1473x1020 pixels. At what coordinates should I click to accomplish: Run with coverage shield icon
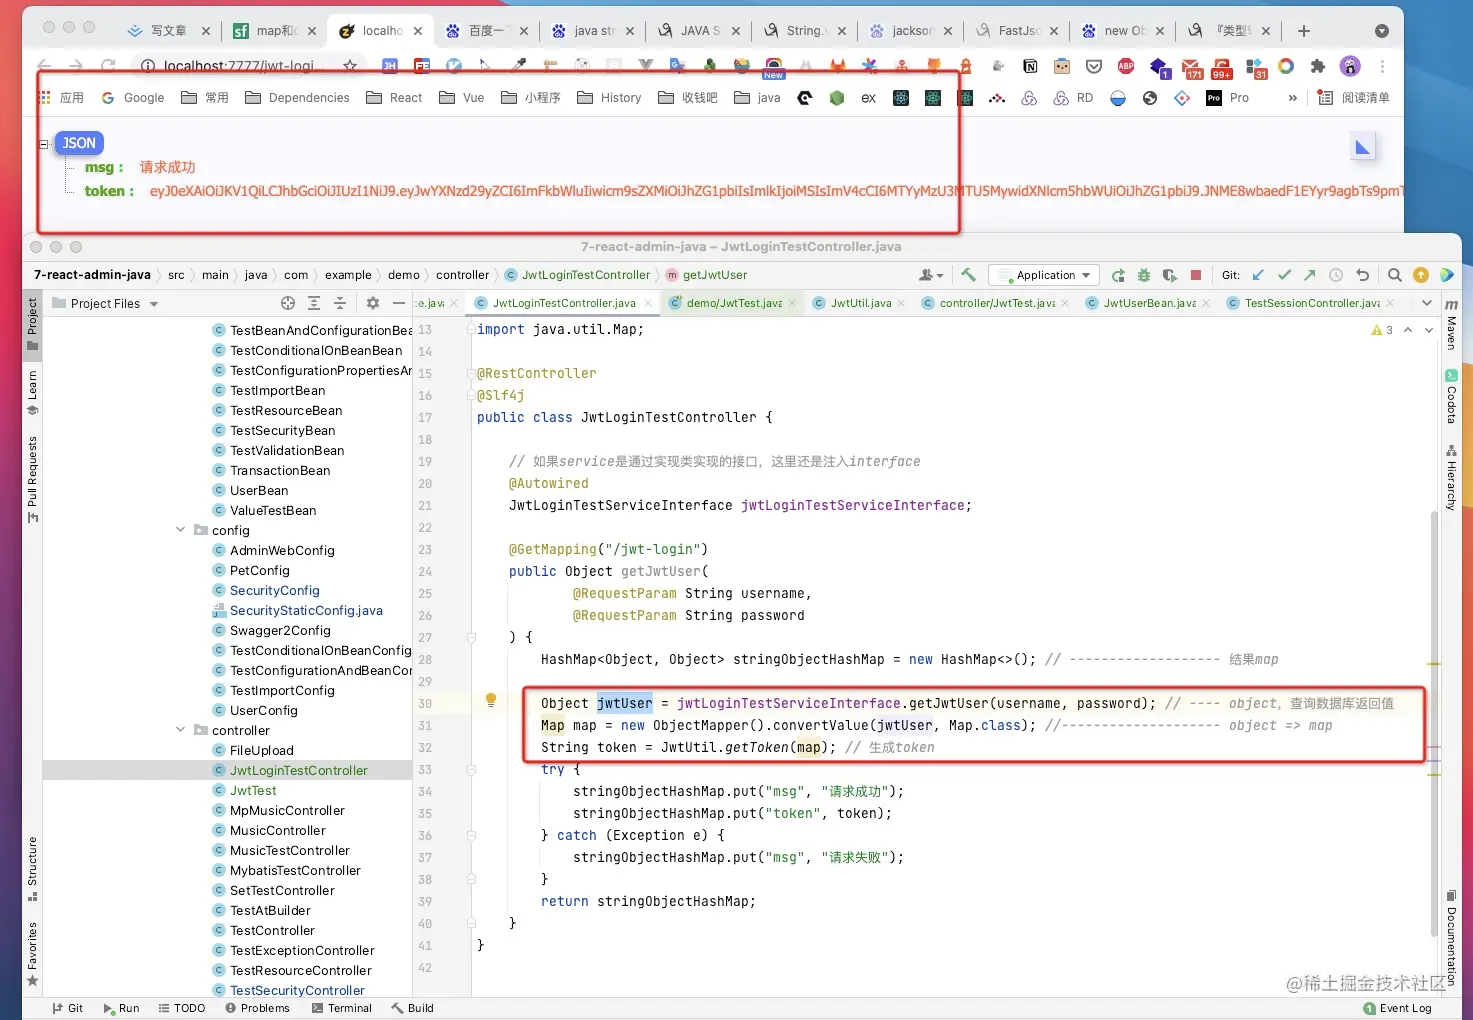pyautogui.click(x=1170, y=275)
